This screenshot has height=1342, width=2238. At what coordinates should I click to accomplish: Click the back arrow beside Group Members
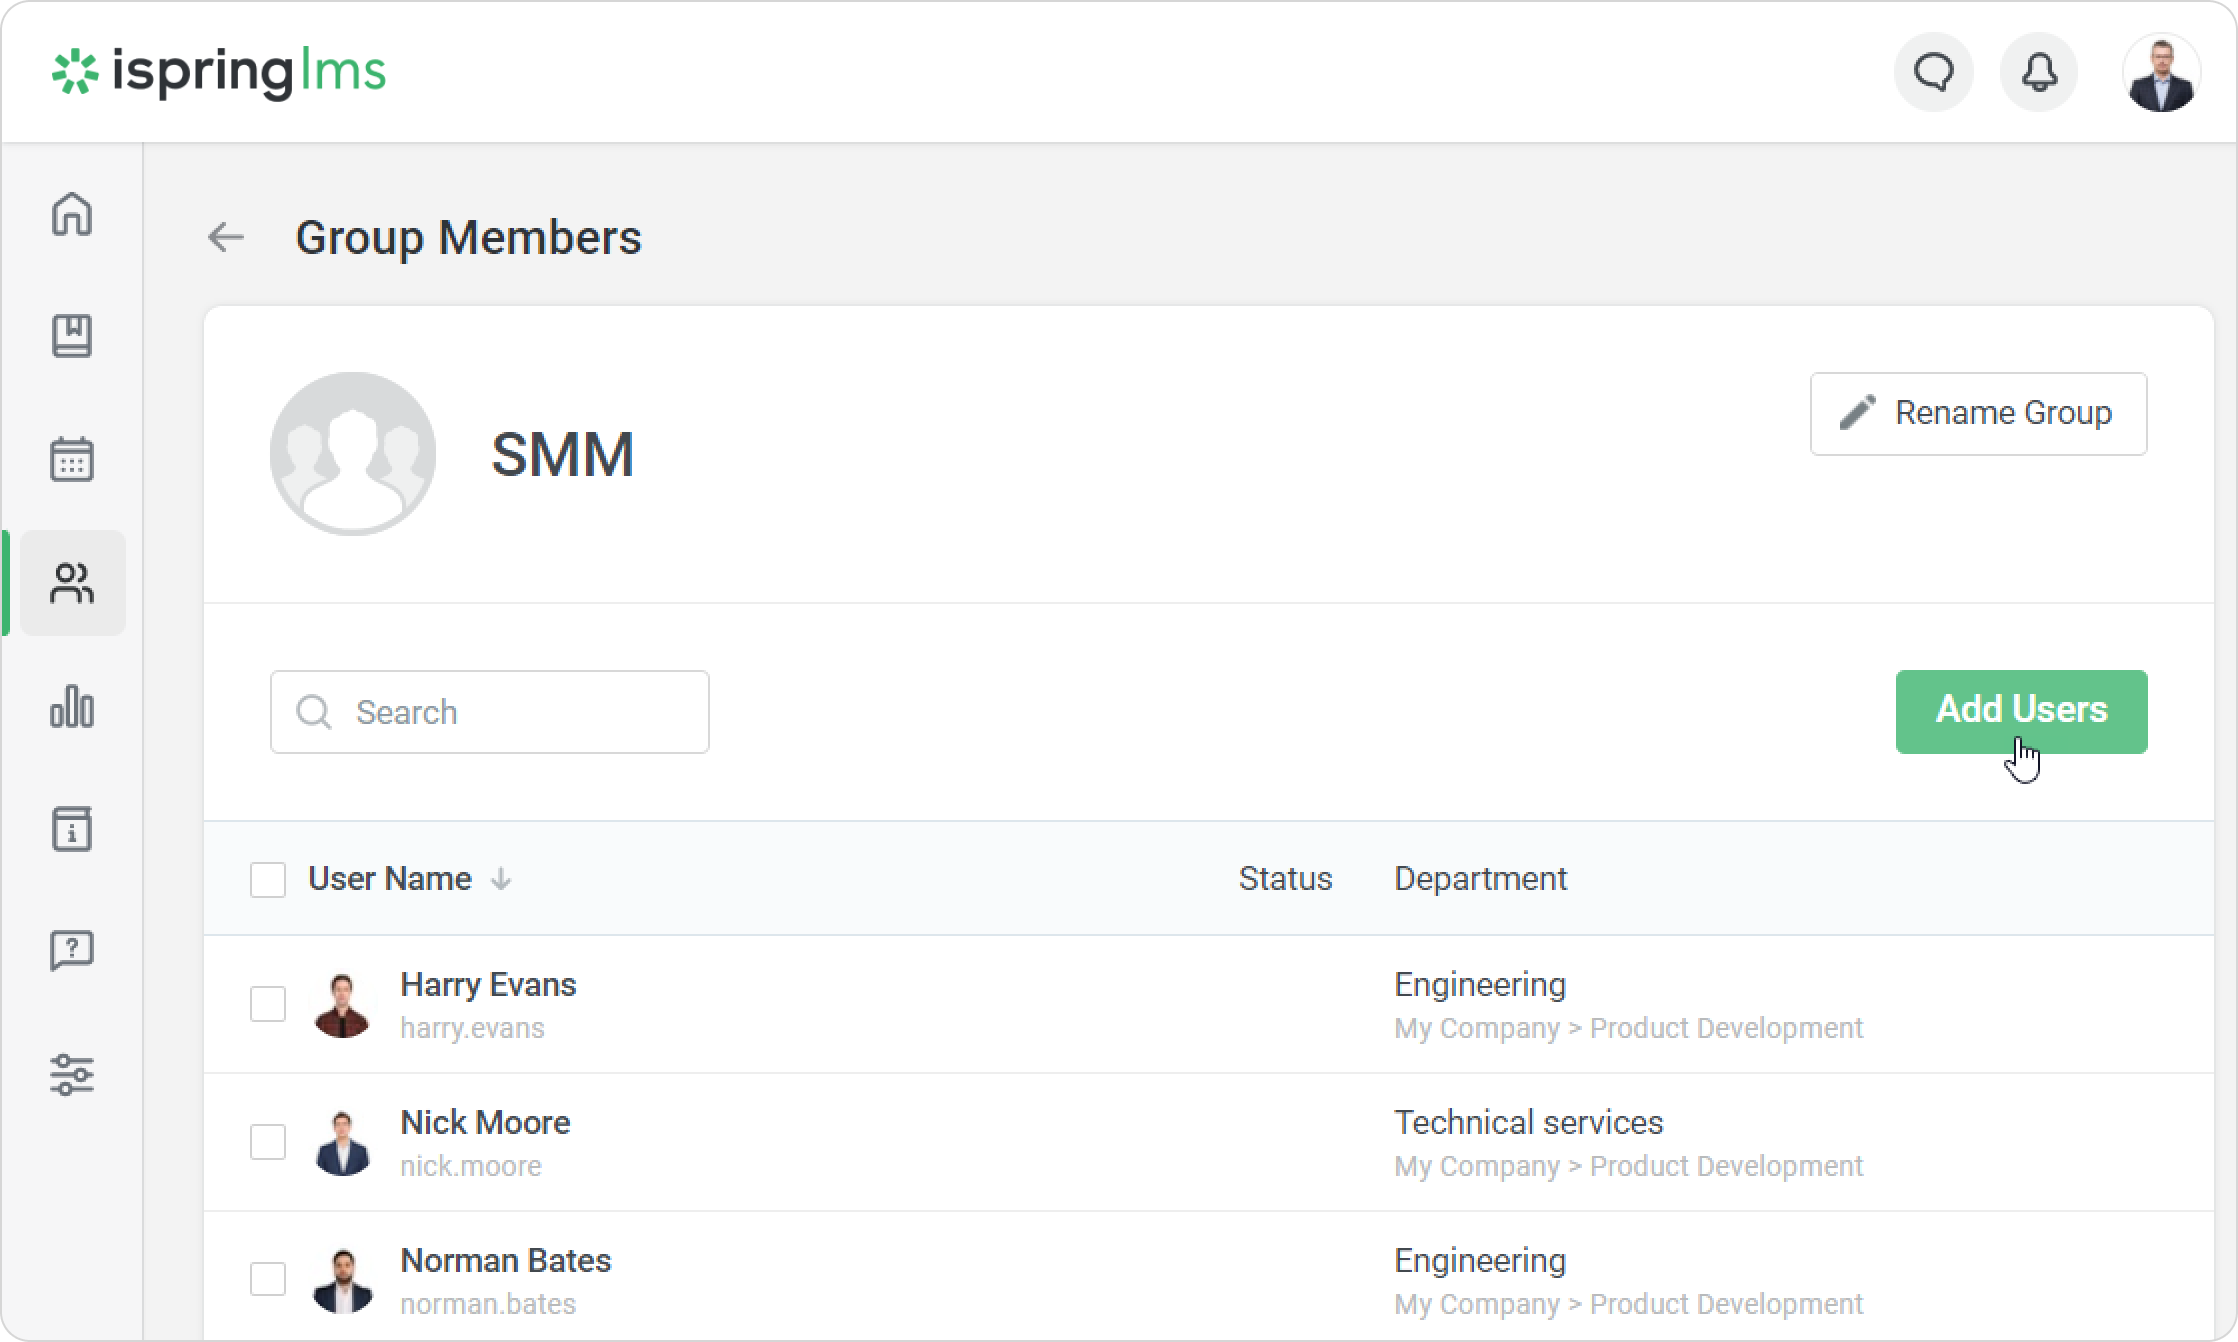pos(226,238)
